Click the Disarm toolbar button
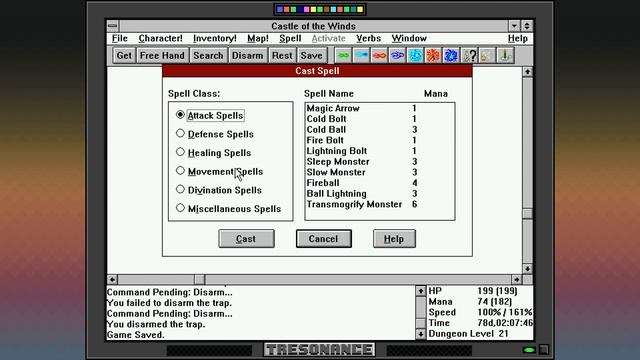This screenshot has height=360, width=640. tap(247, 55)
